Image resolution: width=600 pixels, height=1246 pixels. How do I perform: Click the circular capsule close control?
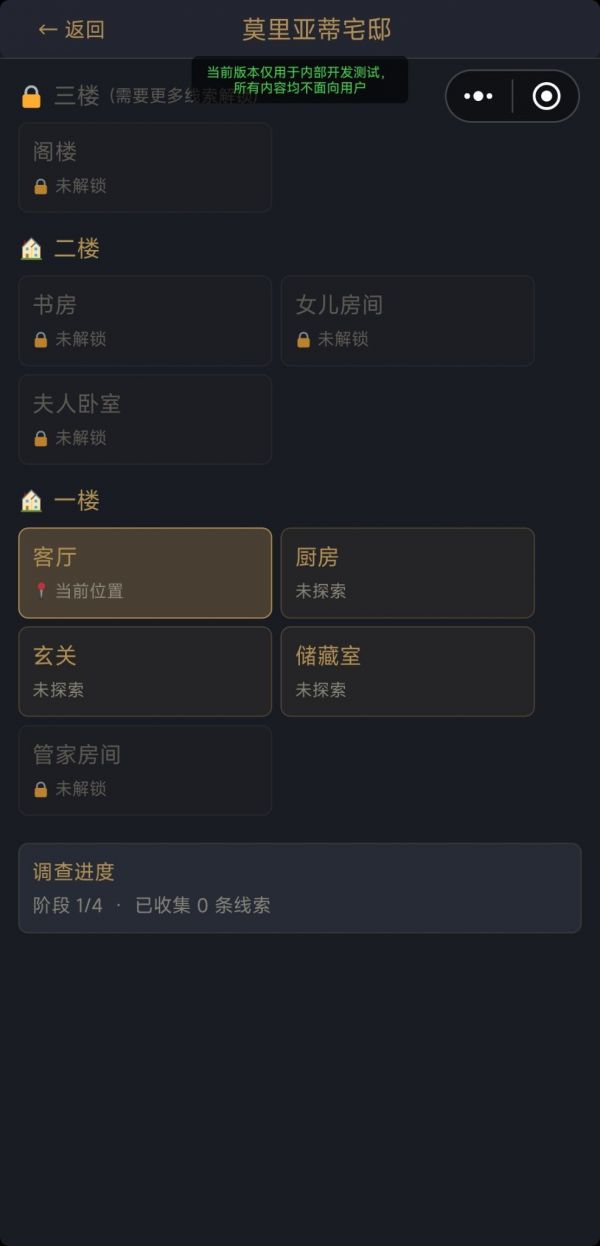point(544,96)
